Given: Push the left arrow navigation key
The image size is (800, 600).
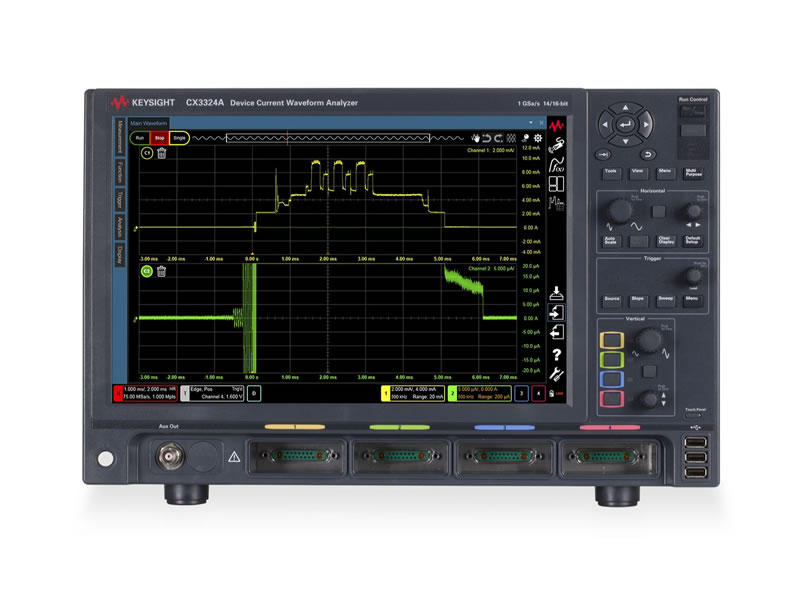Looking at the screenshot, I should coord(605,124).
